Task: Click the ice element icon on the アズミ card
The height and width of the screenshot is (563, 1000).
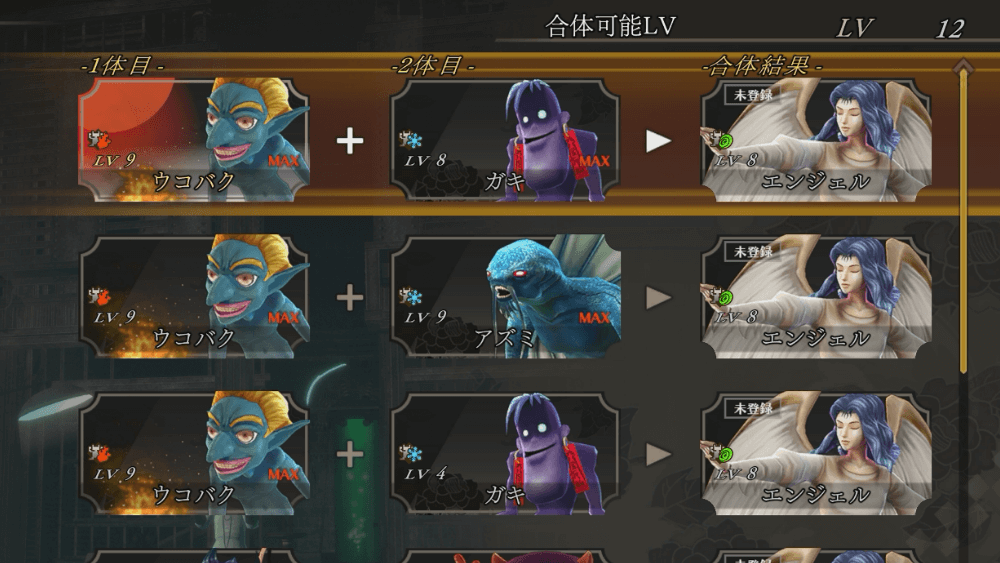Action: tap(411, 296)
